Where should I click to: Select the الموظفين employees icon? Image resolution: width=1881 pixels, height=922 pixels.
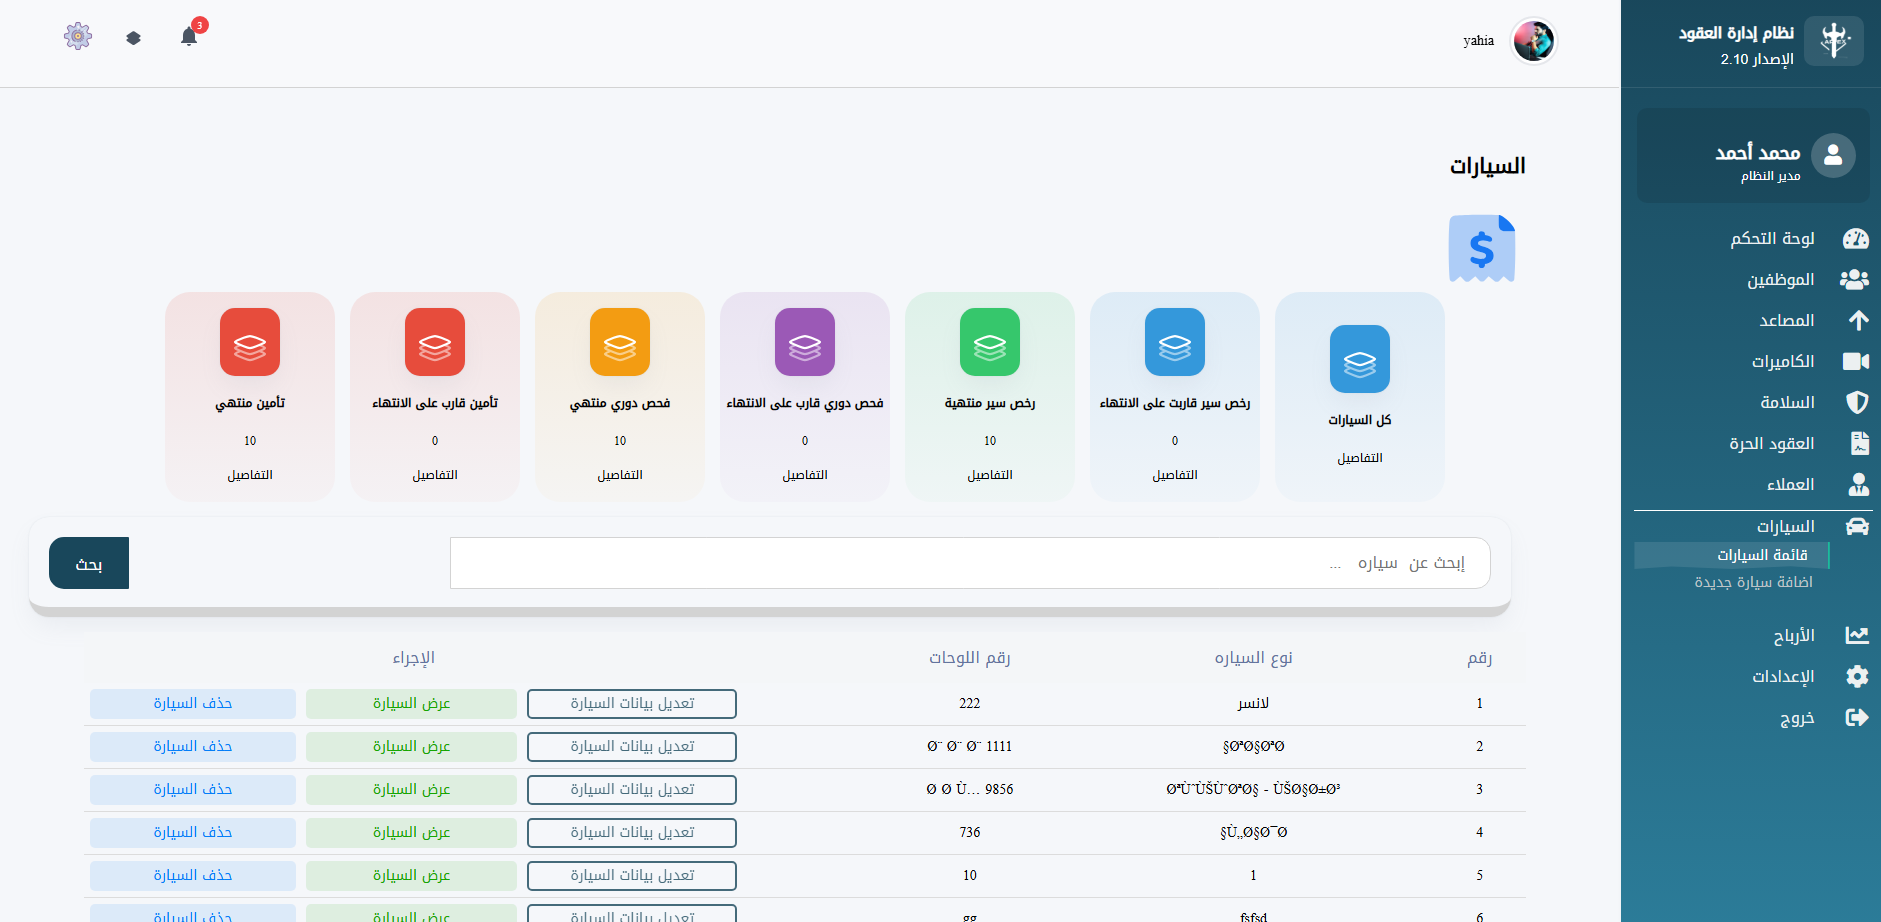tap(1855, 279)
